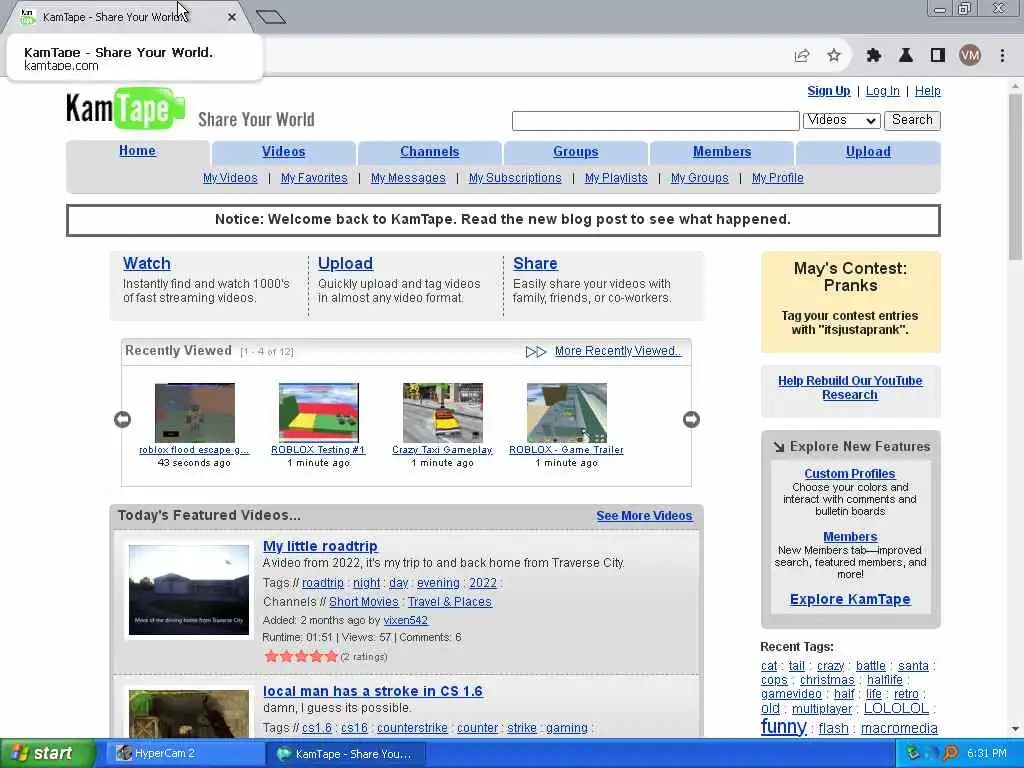Click the Search button

(x=912, y=120)
